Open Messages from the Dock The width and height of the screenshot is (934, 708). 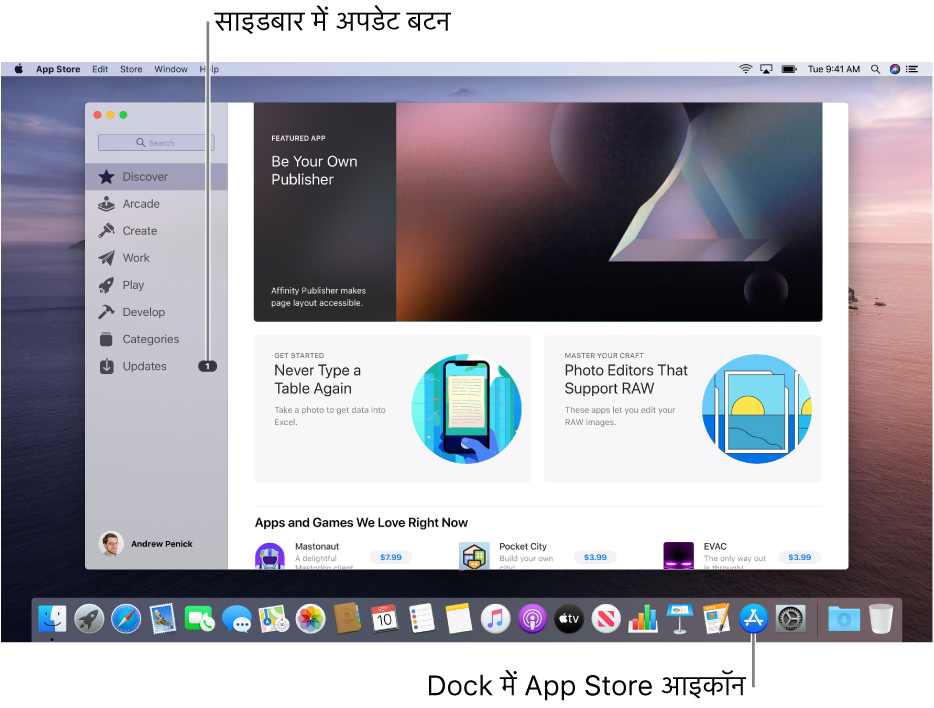[236, 619]
